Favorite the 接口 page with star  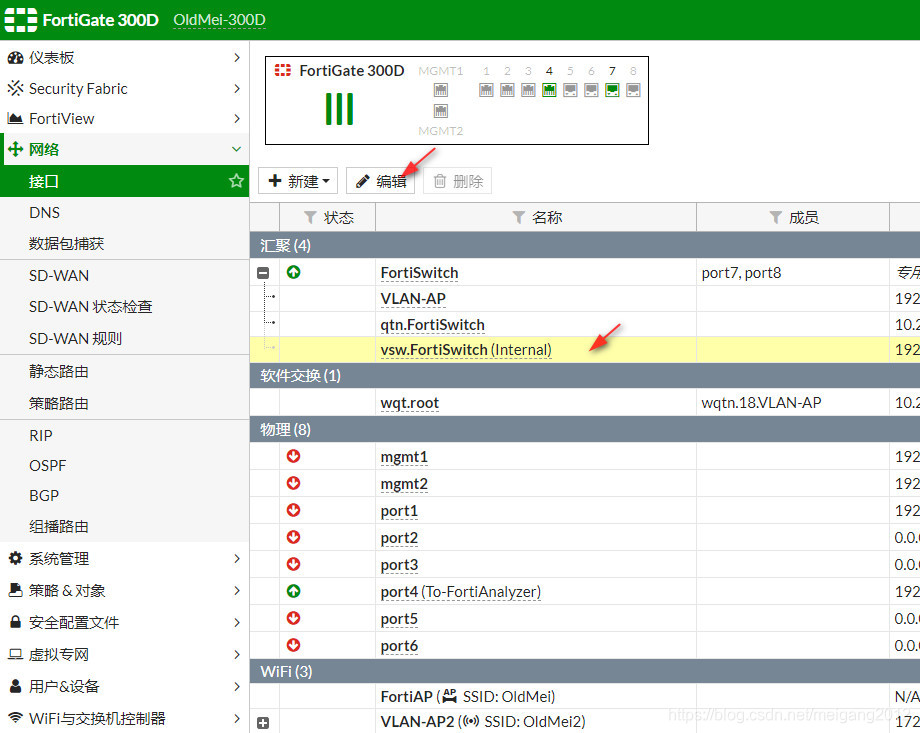pos(236,181)
